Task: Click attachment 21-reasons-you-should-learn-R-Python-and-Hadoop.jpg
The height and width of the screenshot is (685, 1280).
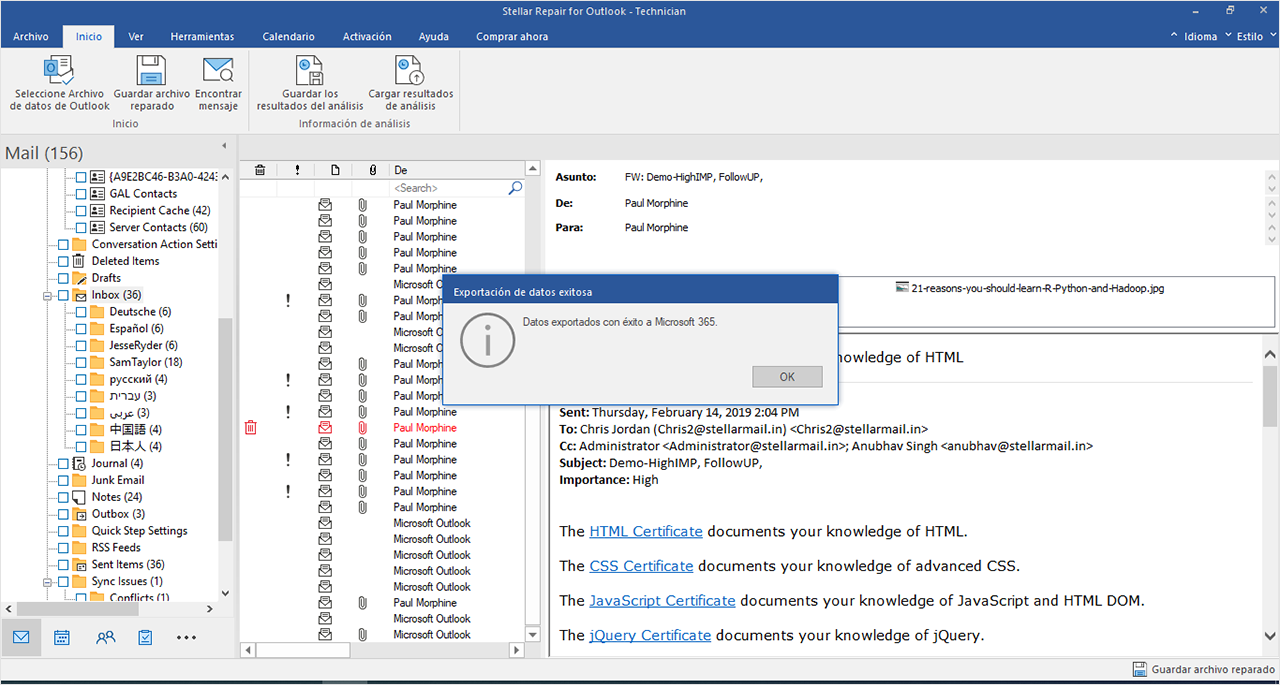Action: tap(1030, 288)
